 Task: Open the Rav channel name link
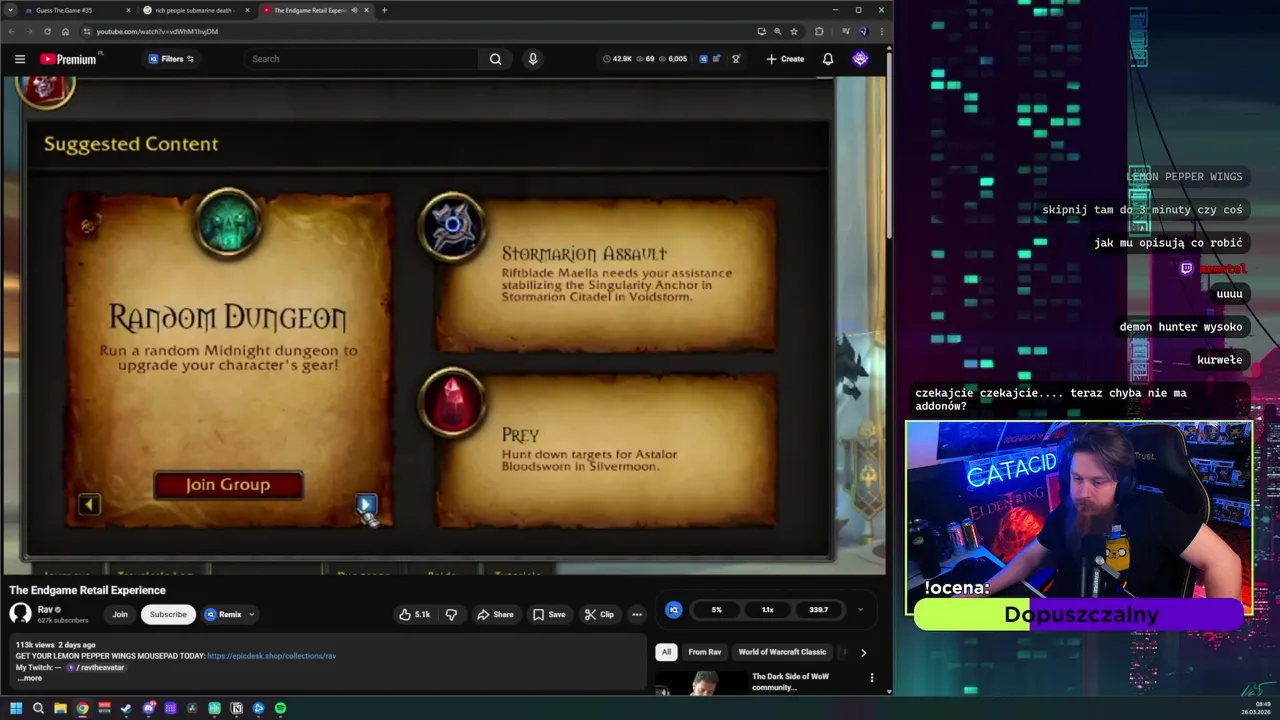(x=45, y=609)
